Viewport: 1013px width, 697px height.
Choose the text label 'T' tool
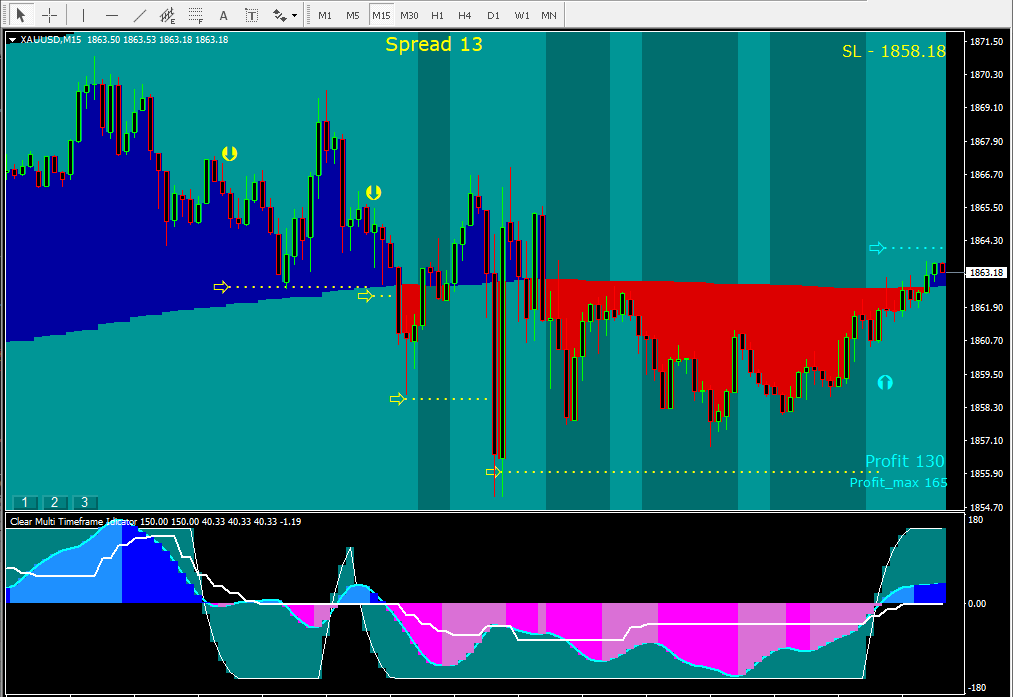tap(251, 15)
